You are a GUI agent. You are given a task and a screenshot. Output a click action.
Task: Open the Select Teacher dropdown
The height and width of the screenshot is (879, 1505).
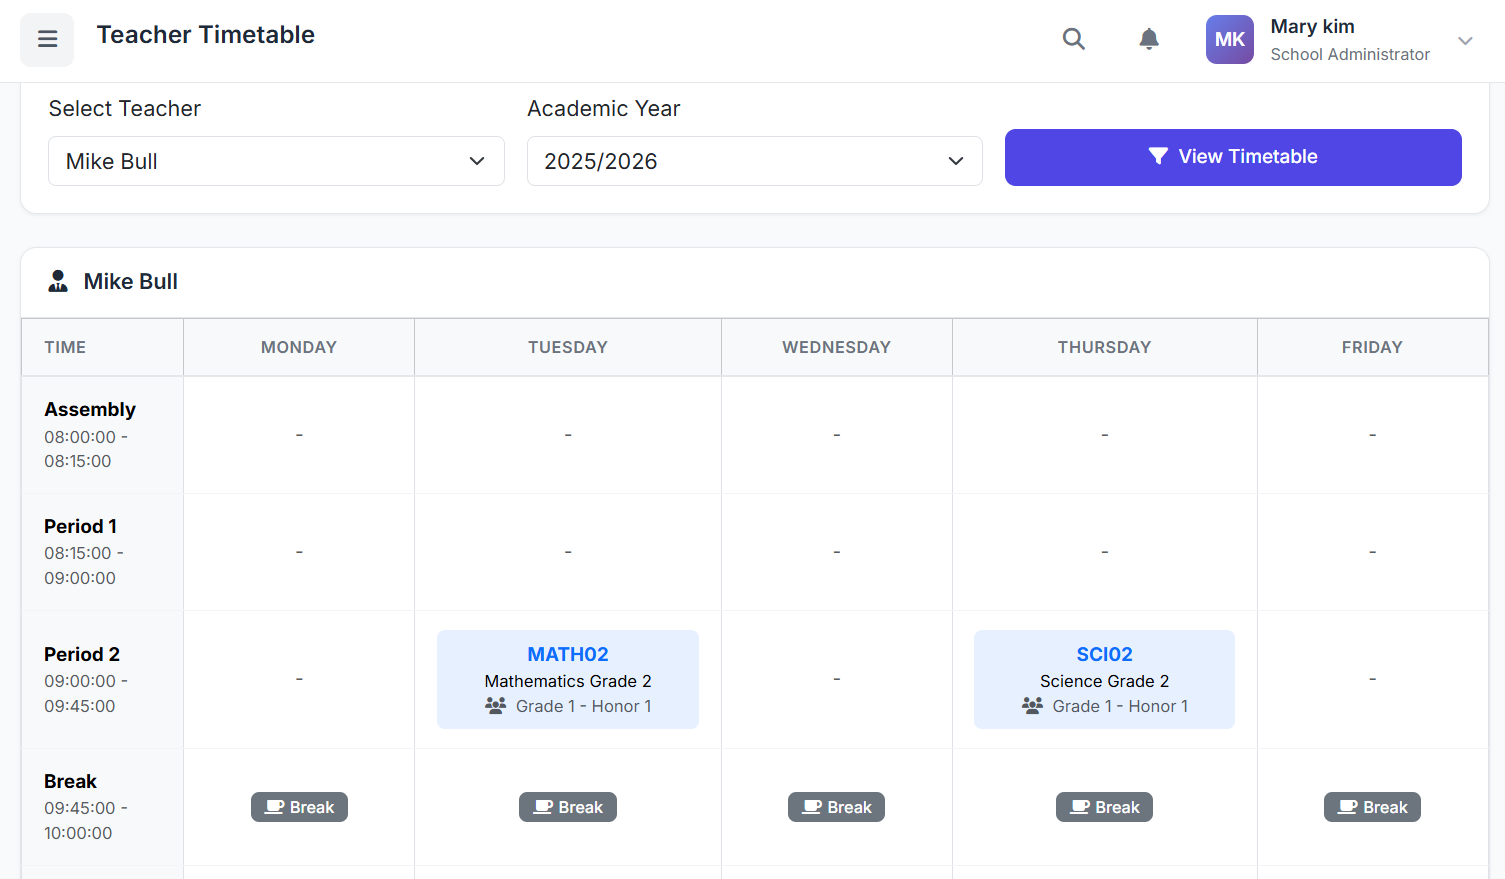point(276,160)
